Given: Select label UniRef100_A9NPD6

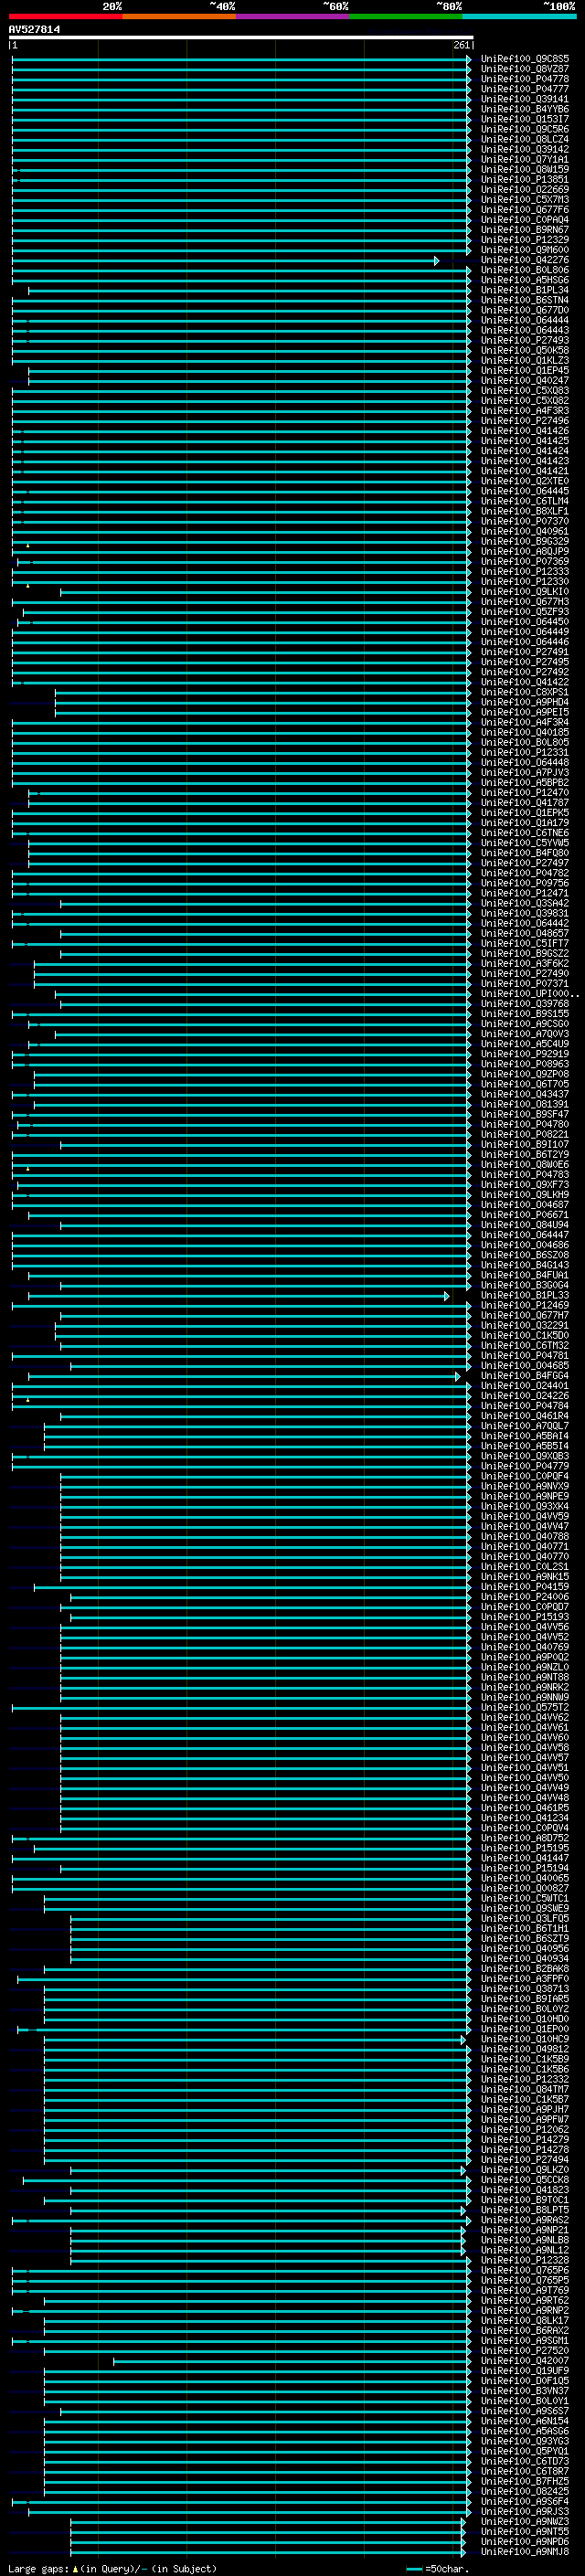Looking at the screenshot, I should [x=524, y=2541].
